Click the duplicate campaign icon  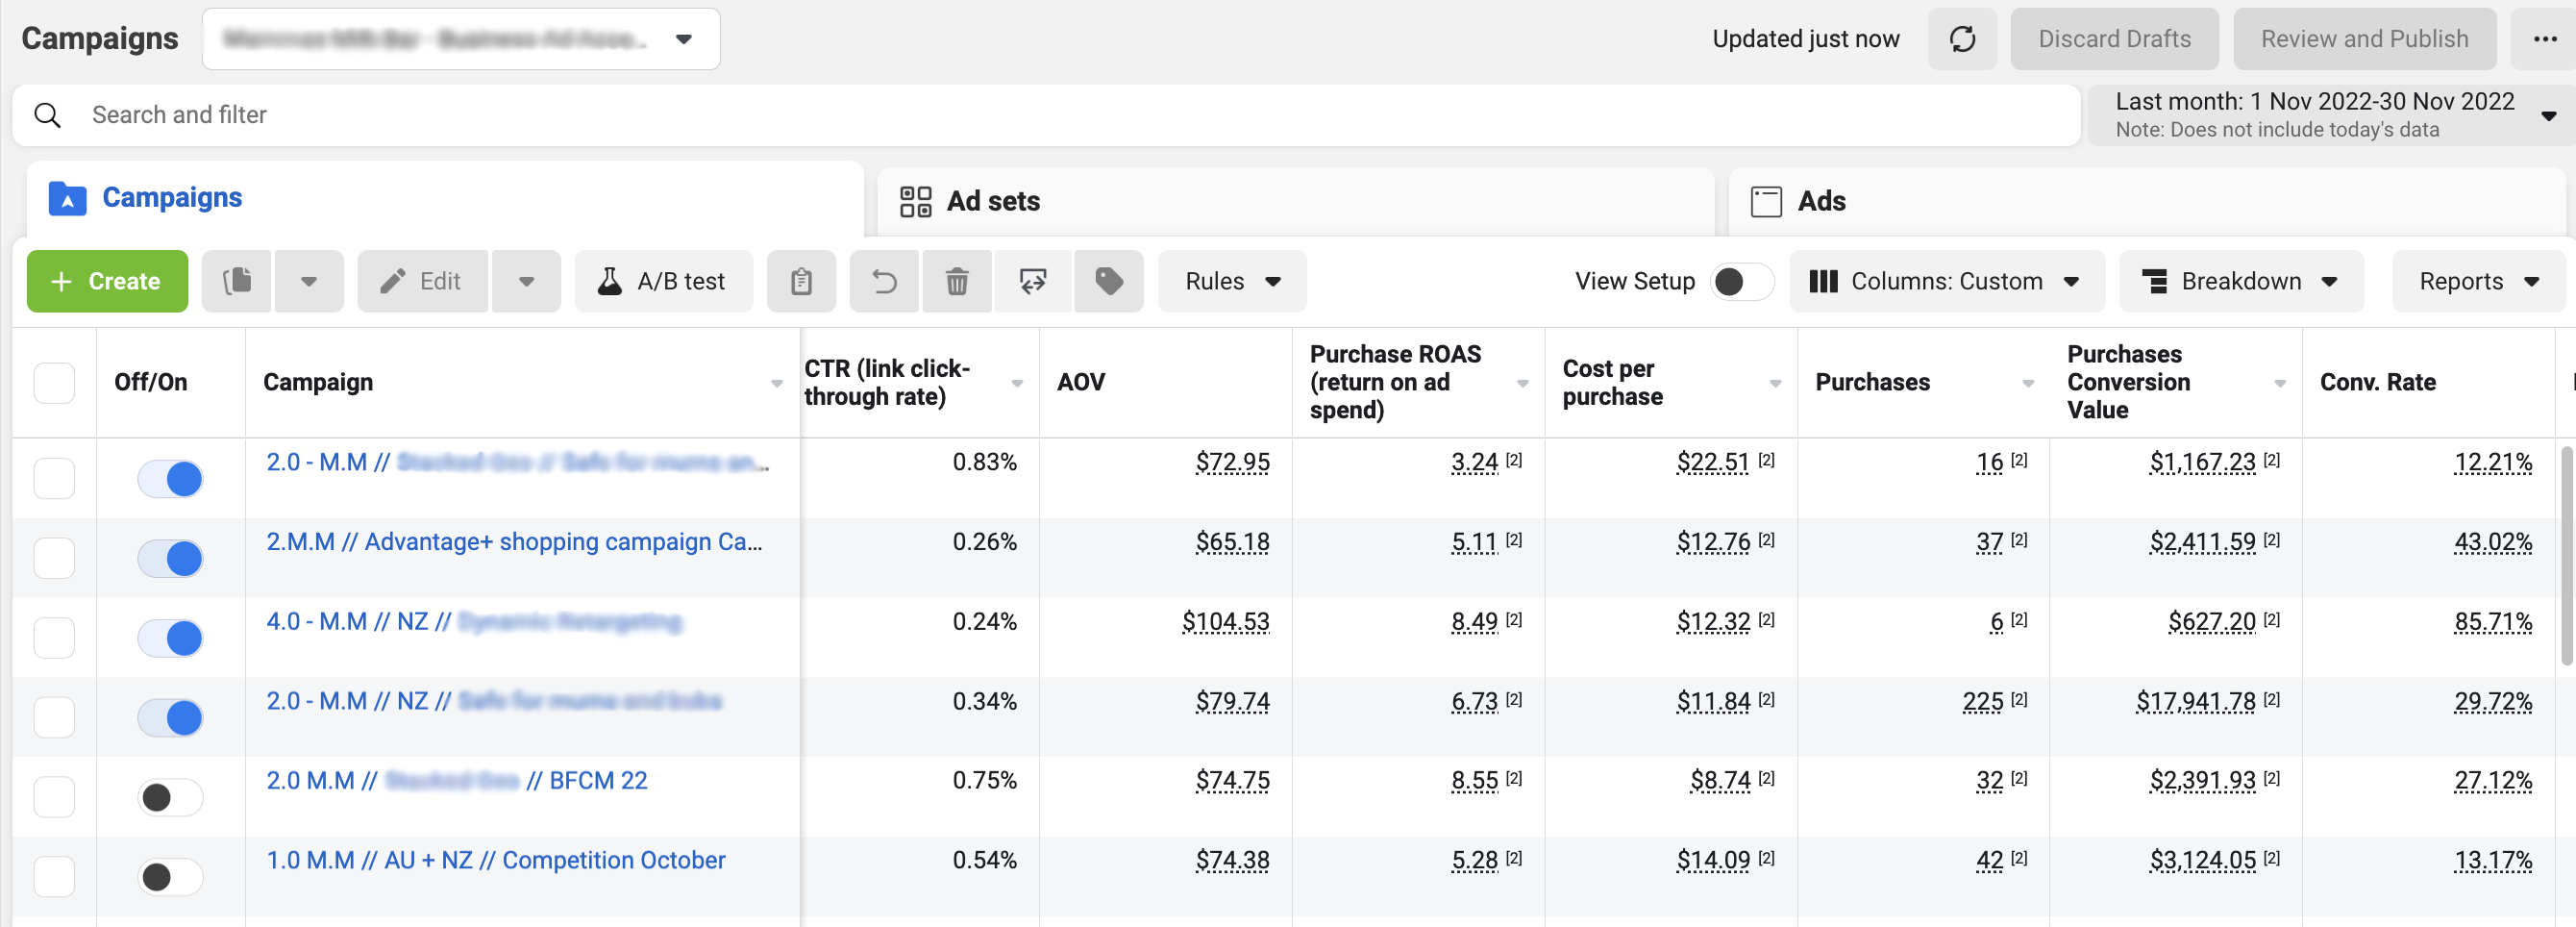coord(237,281)
